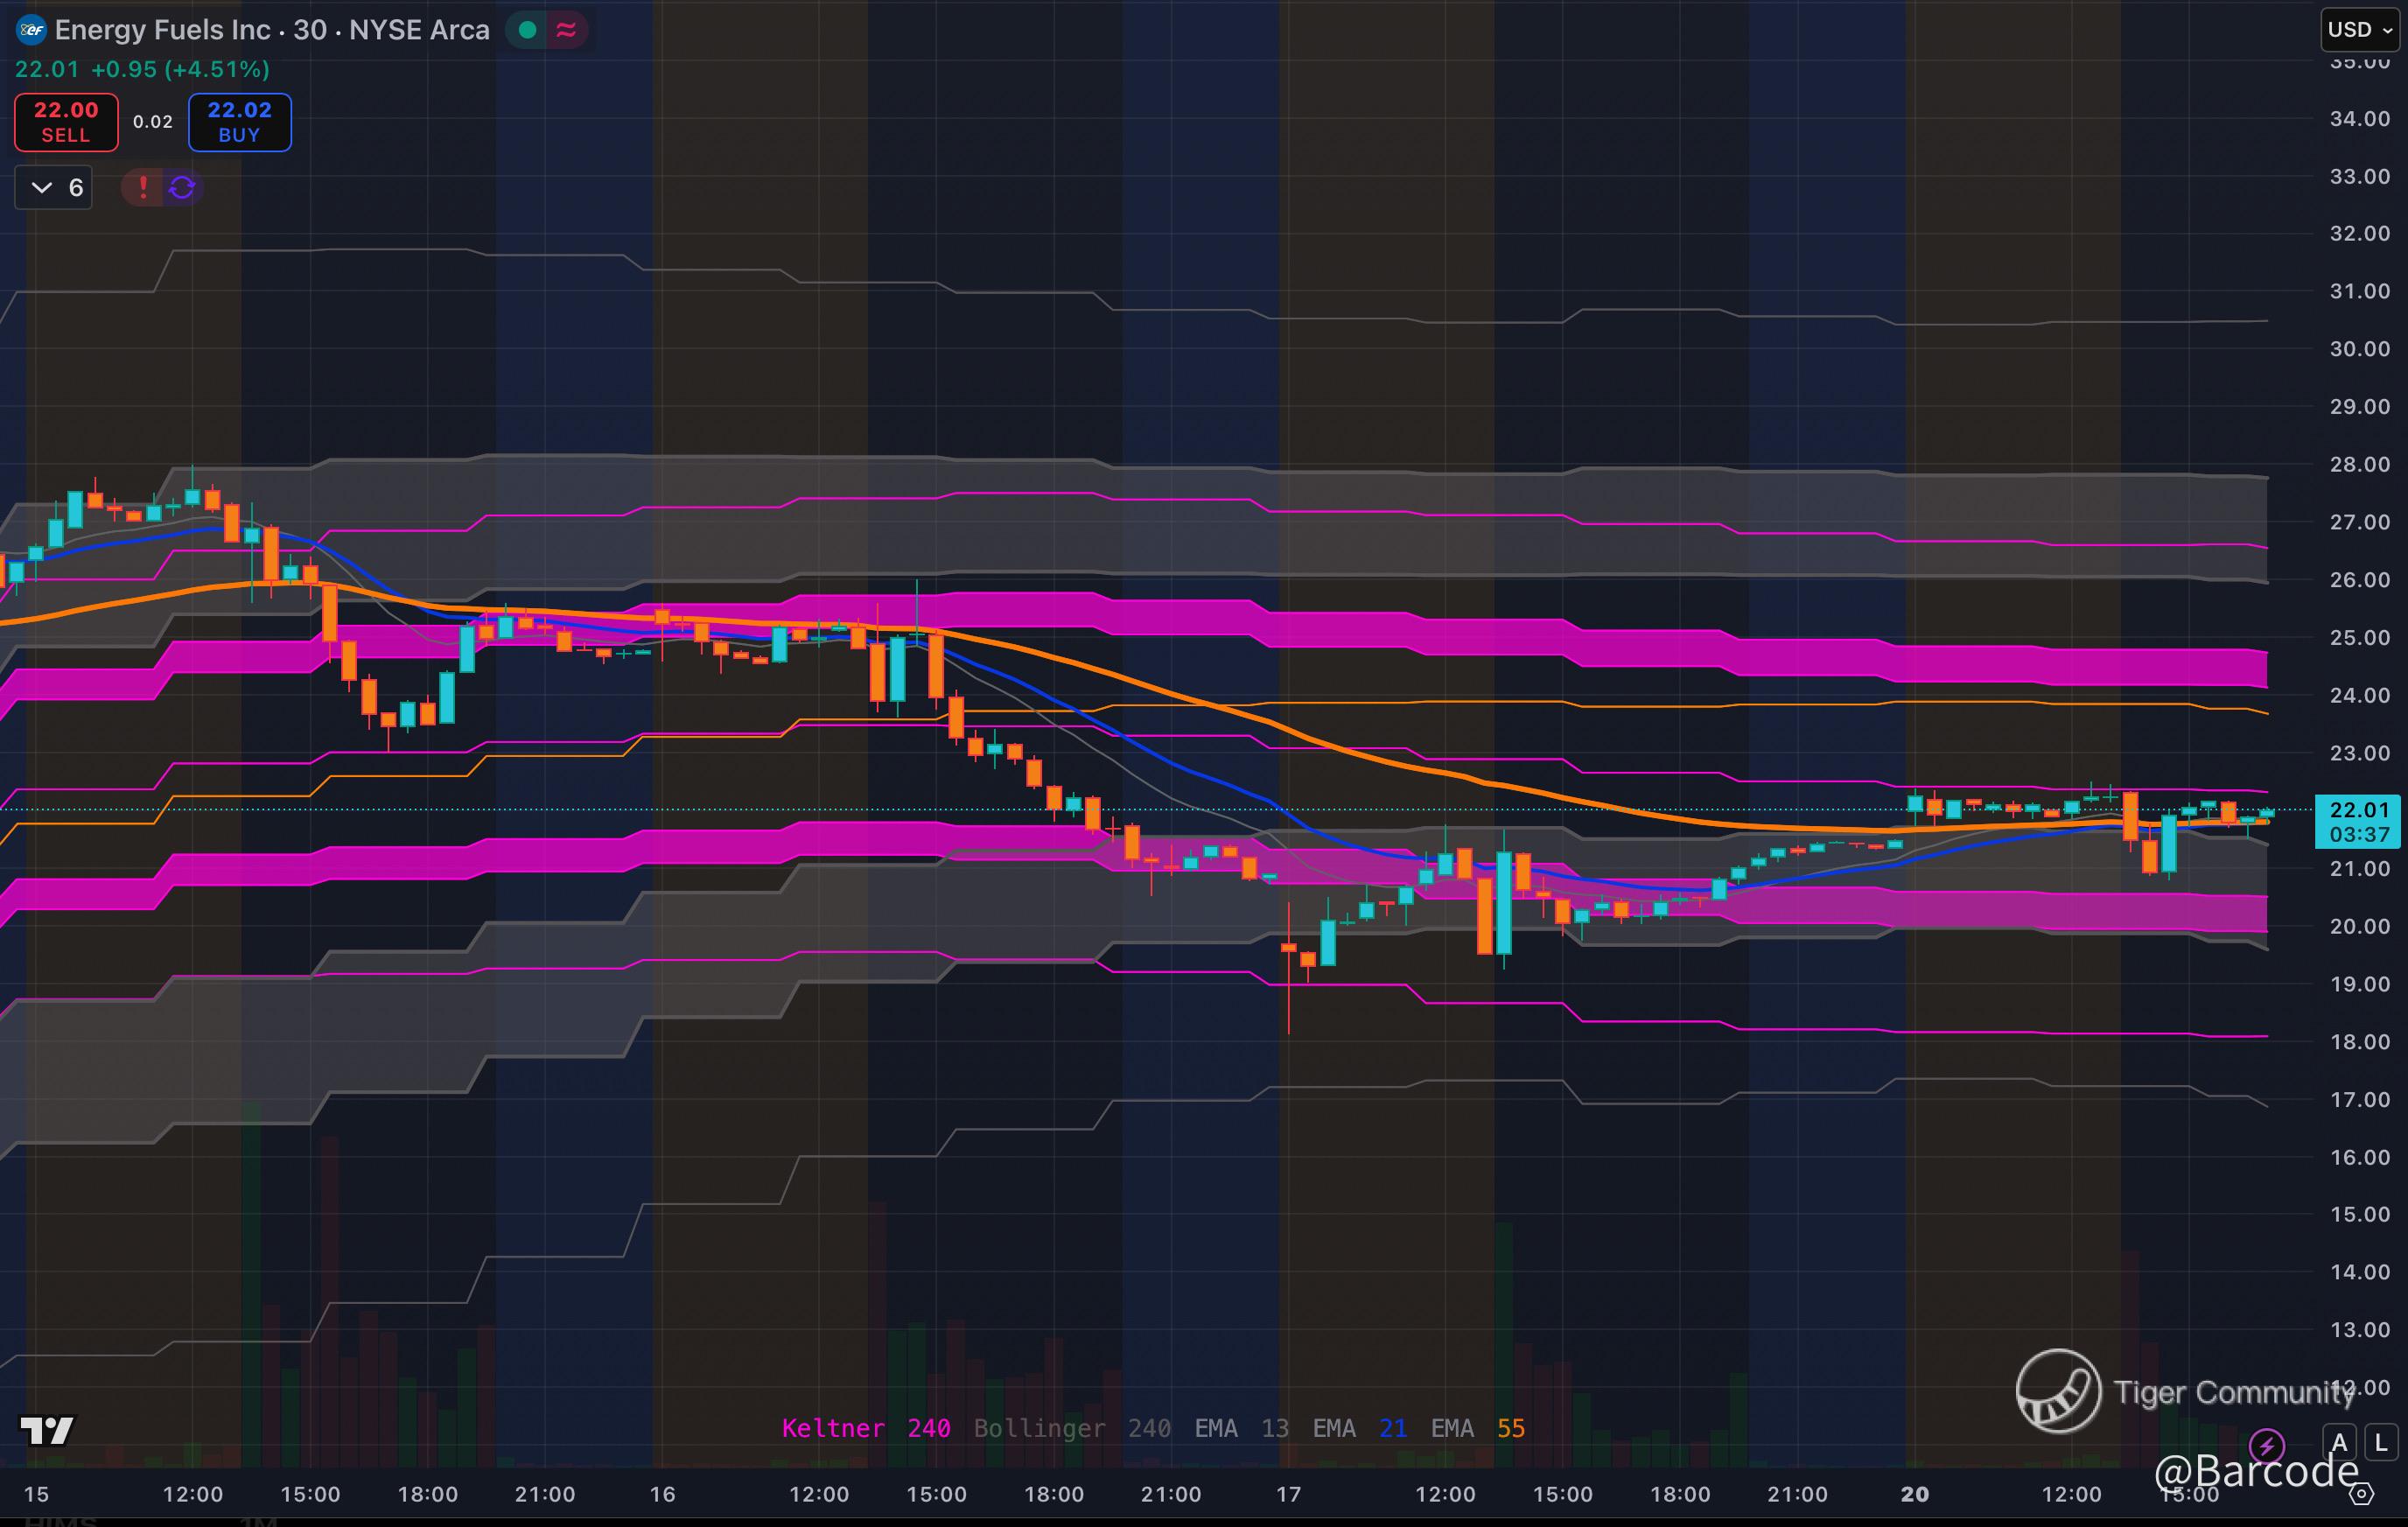This screenshot has height=1527, width=2408.
Task: Open the USD currency dropdown
Action: coord(2360,30)
